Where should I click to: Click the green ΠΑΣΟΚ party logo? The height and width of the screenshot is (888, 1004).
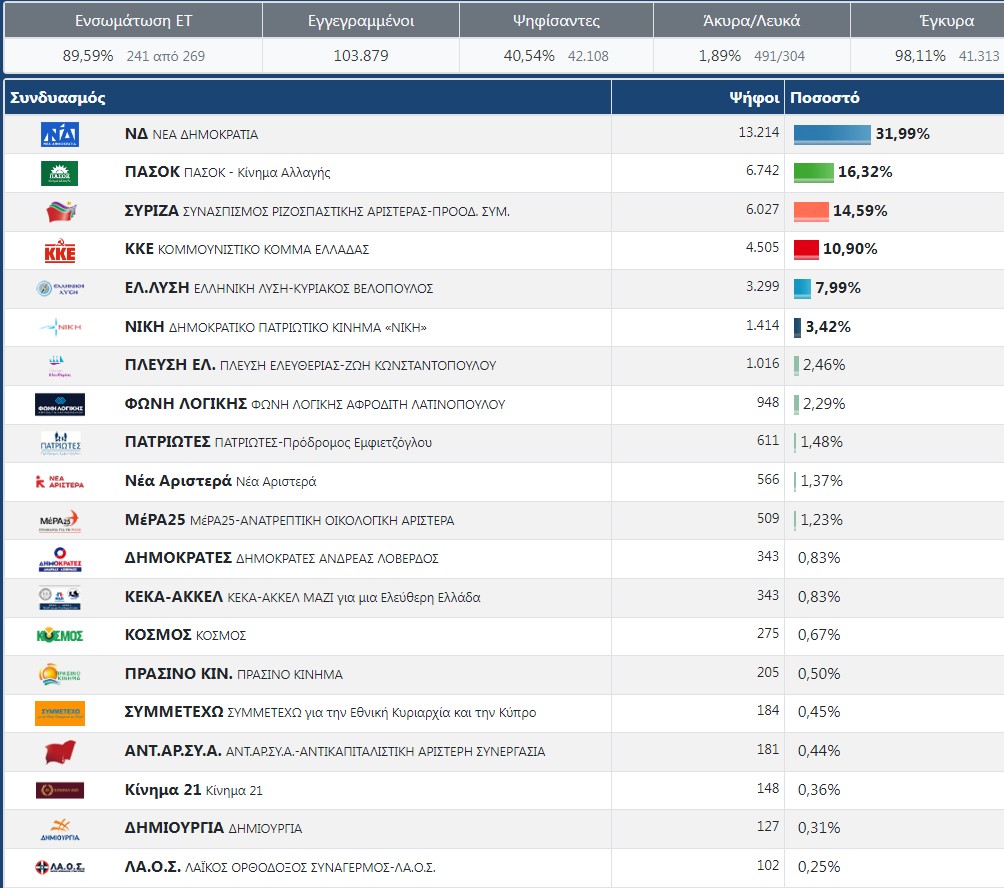coord(59,173)
